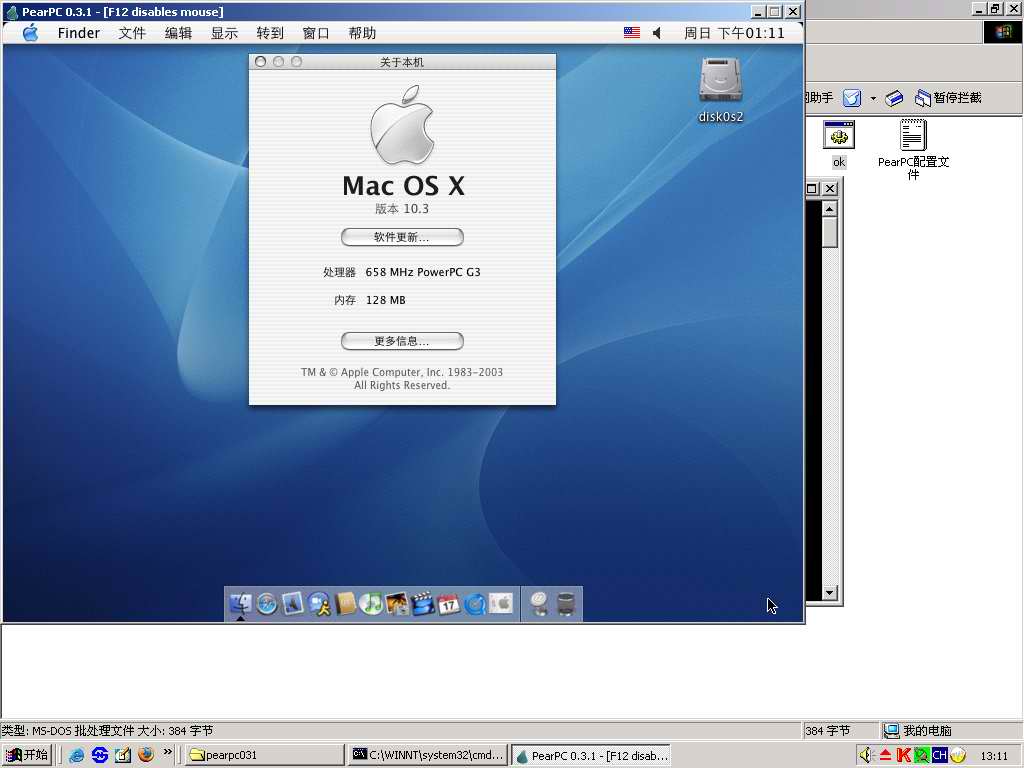This screenshot has height=768, width=1024.
Task: Click the @ website spring icon in dock
Action: (539, 604)
